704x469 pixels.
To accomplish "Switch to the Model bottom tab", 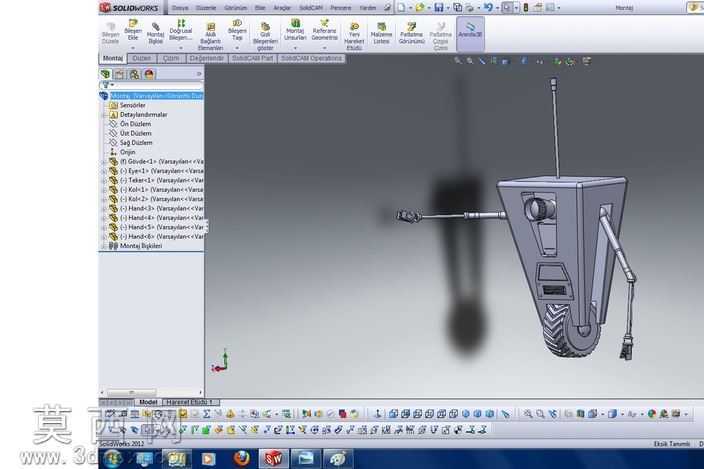I will coord(148,402).
